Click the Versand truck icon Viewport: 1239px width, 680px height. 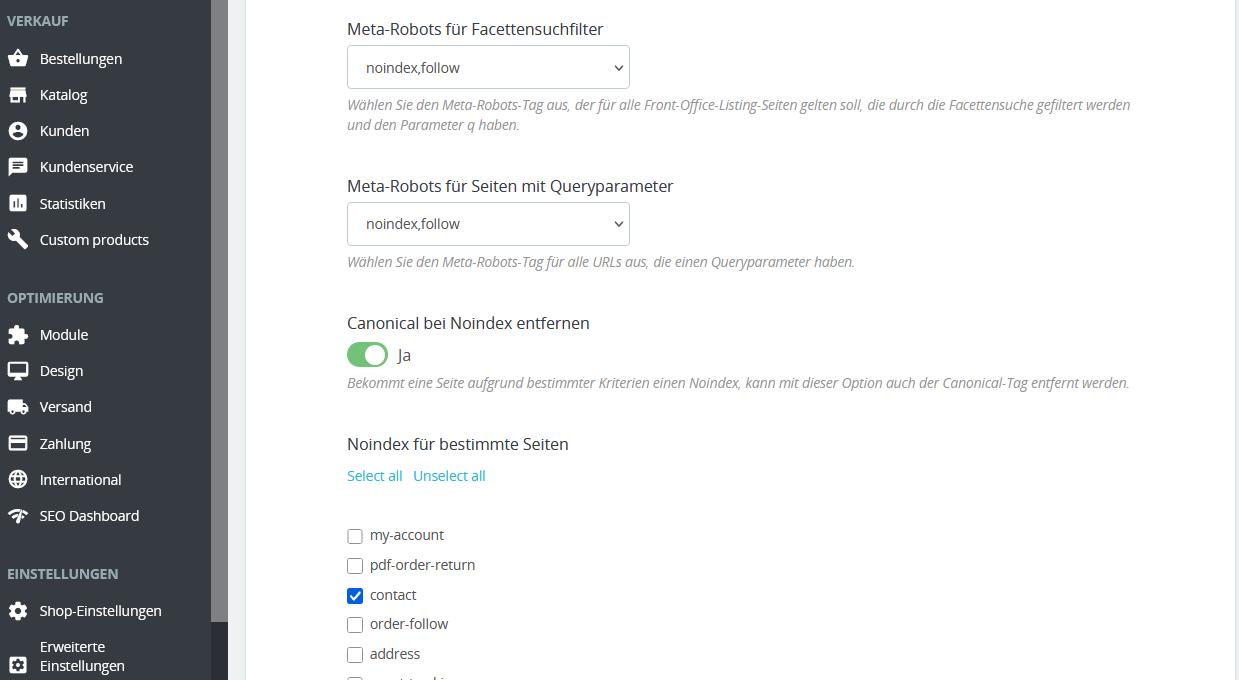tap(17, 407)
